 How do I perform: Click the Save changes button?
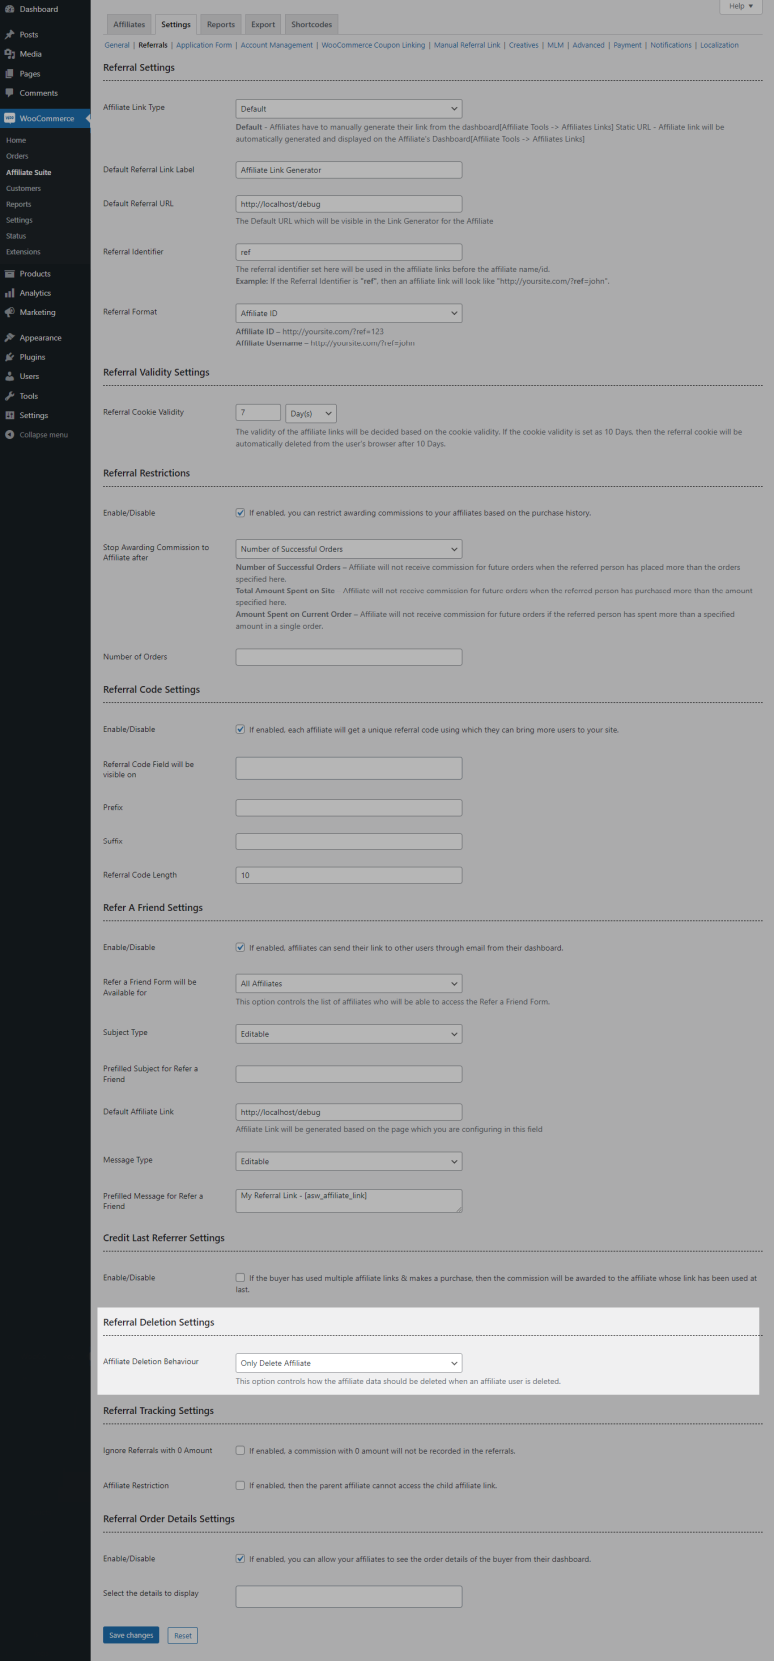point(131,1635)
